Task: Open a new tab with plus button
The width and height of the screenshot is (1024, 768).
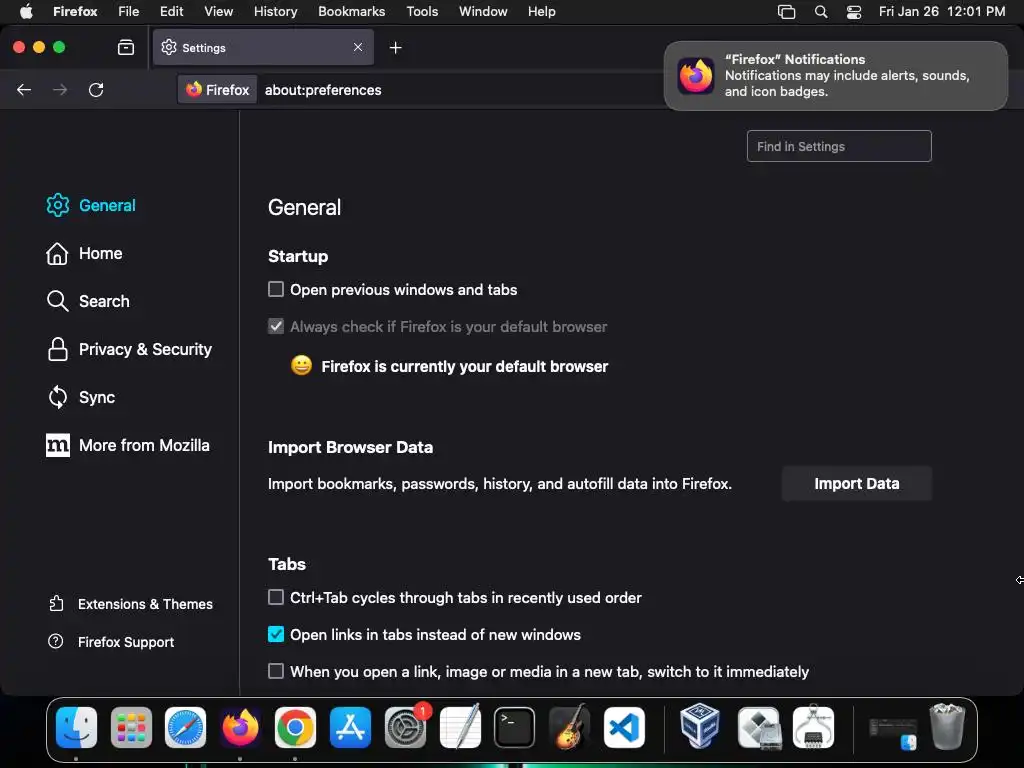Action: click(395, 48)
